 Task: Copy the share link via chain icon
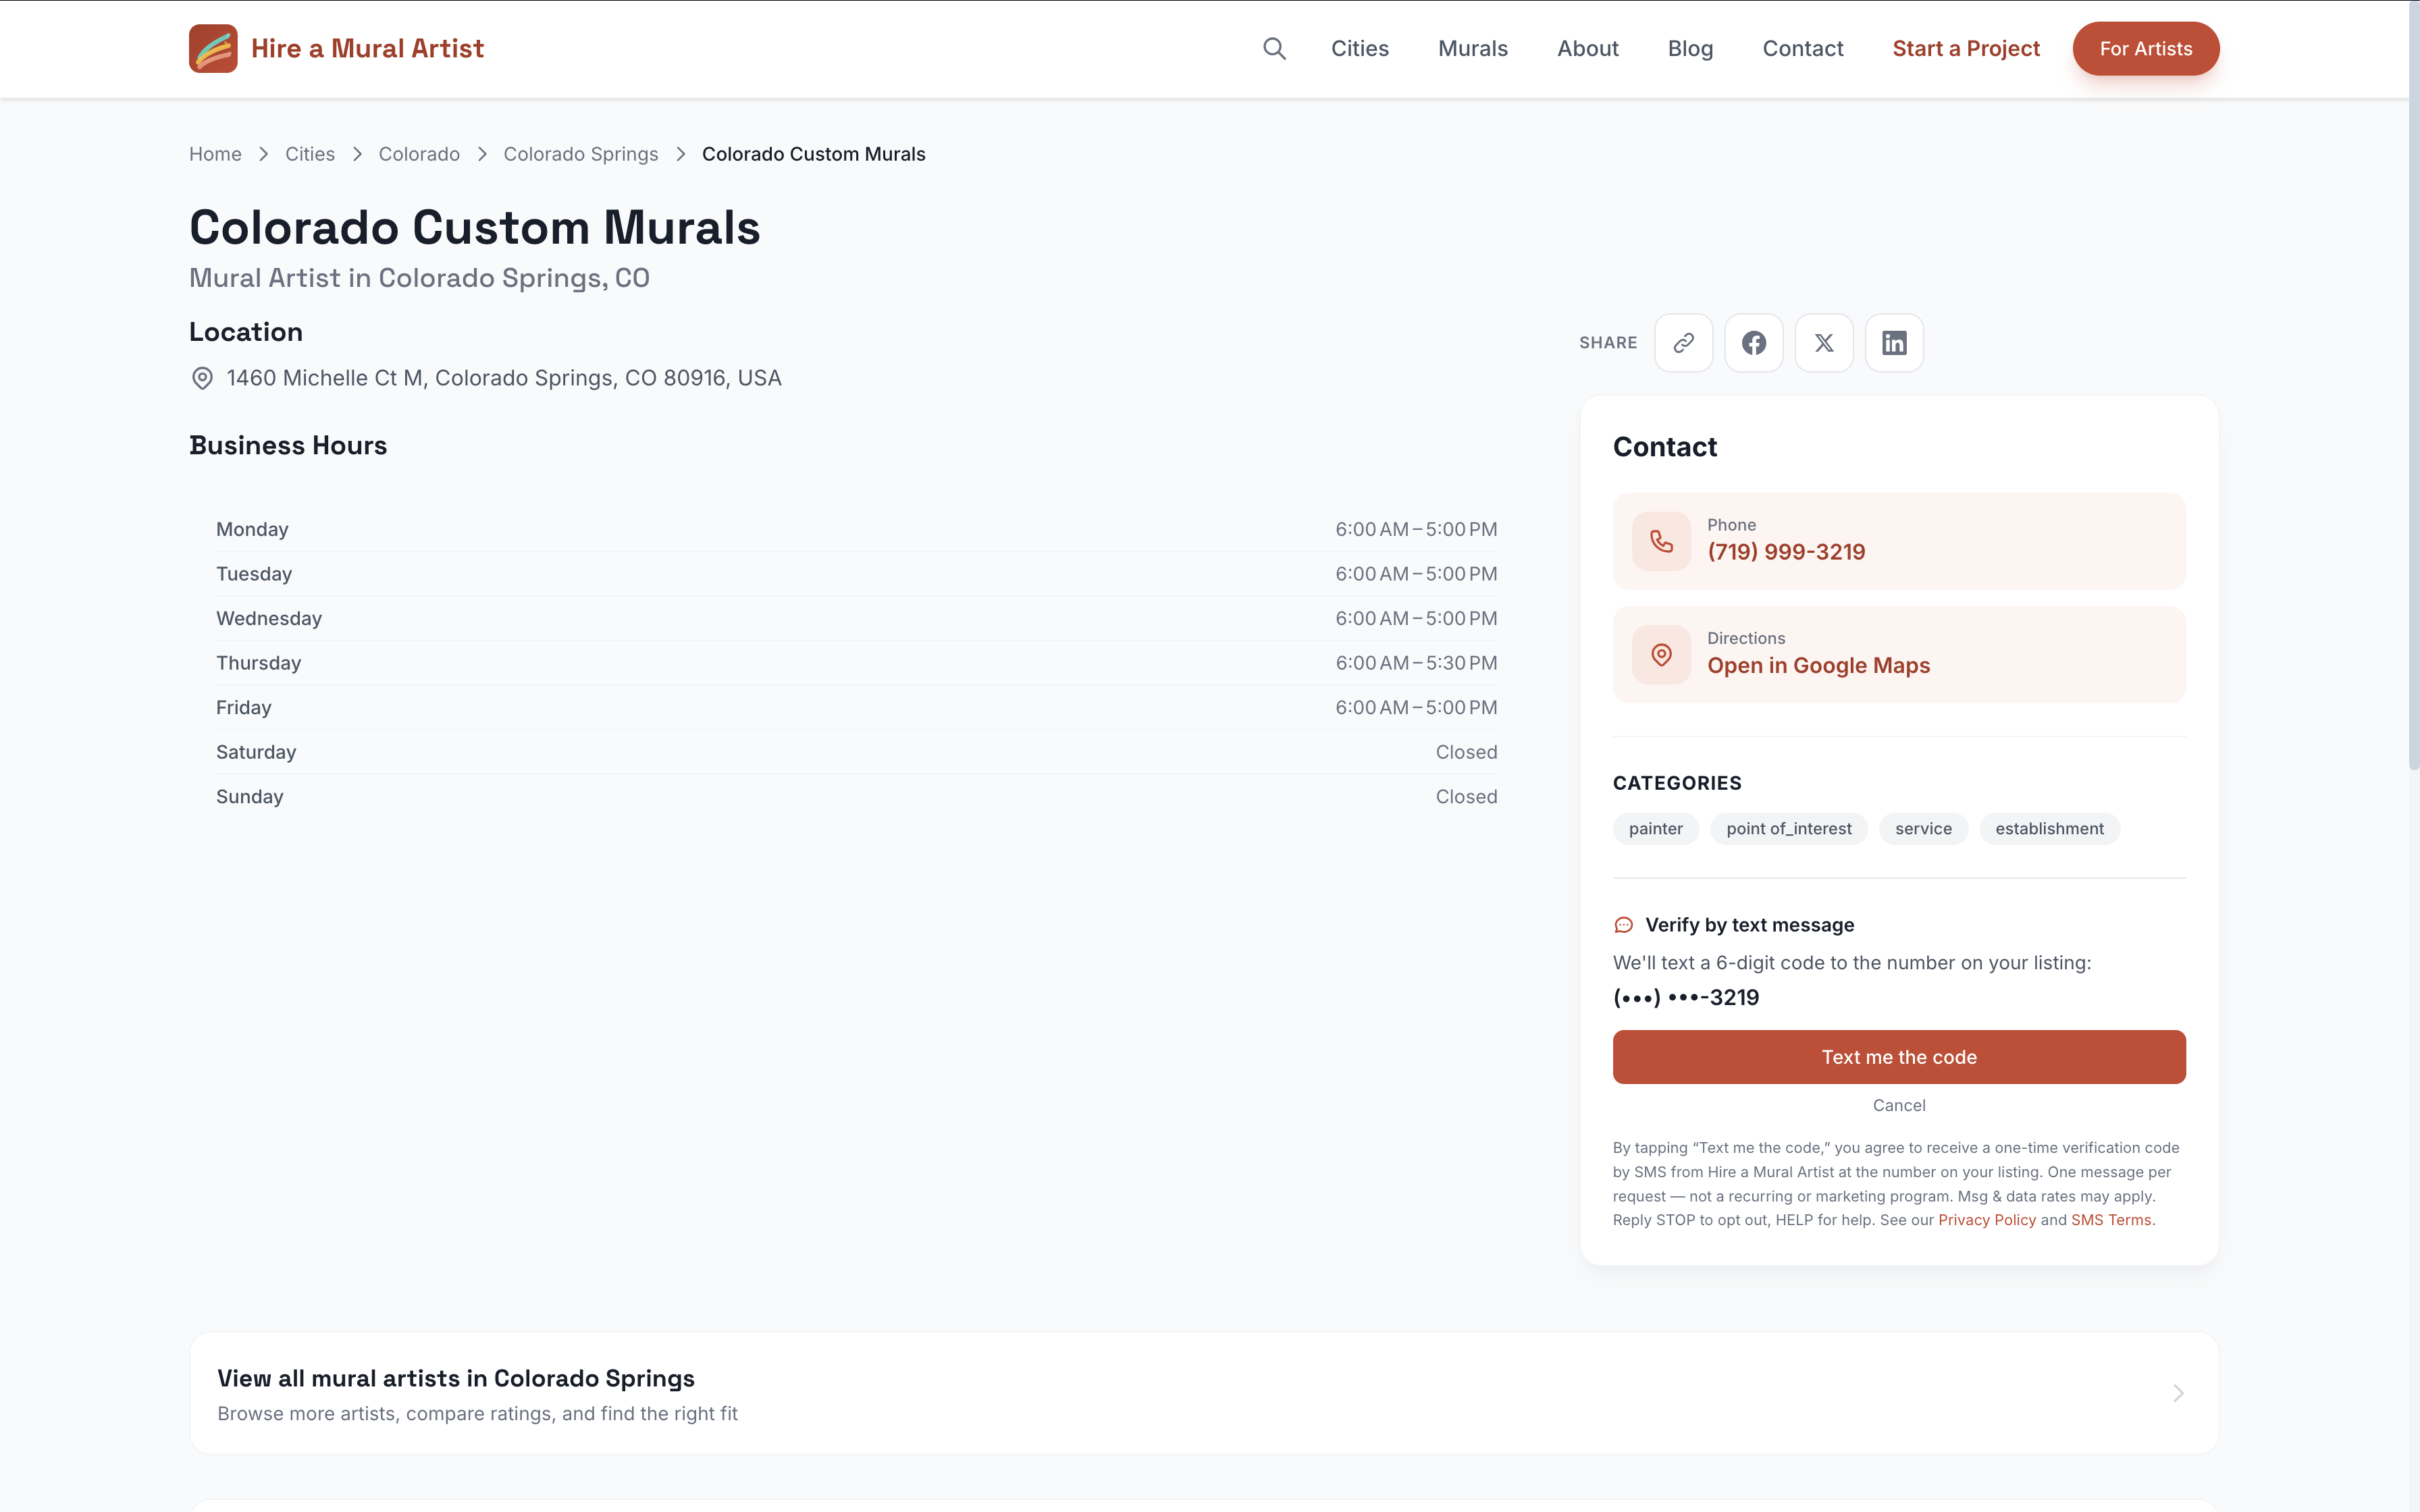[x=1684, y=343]
